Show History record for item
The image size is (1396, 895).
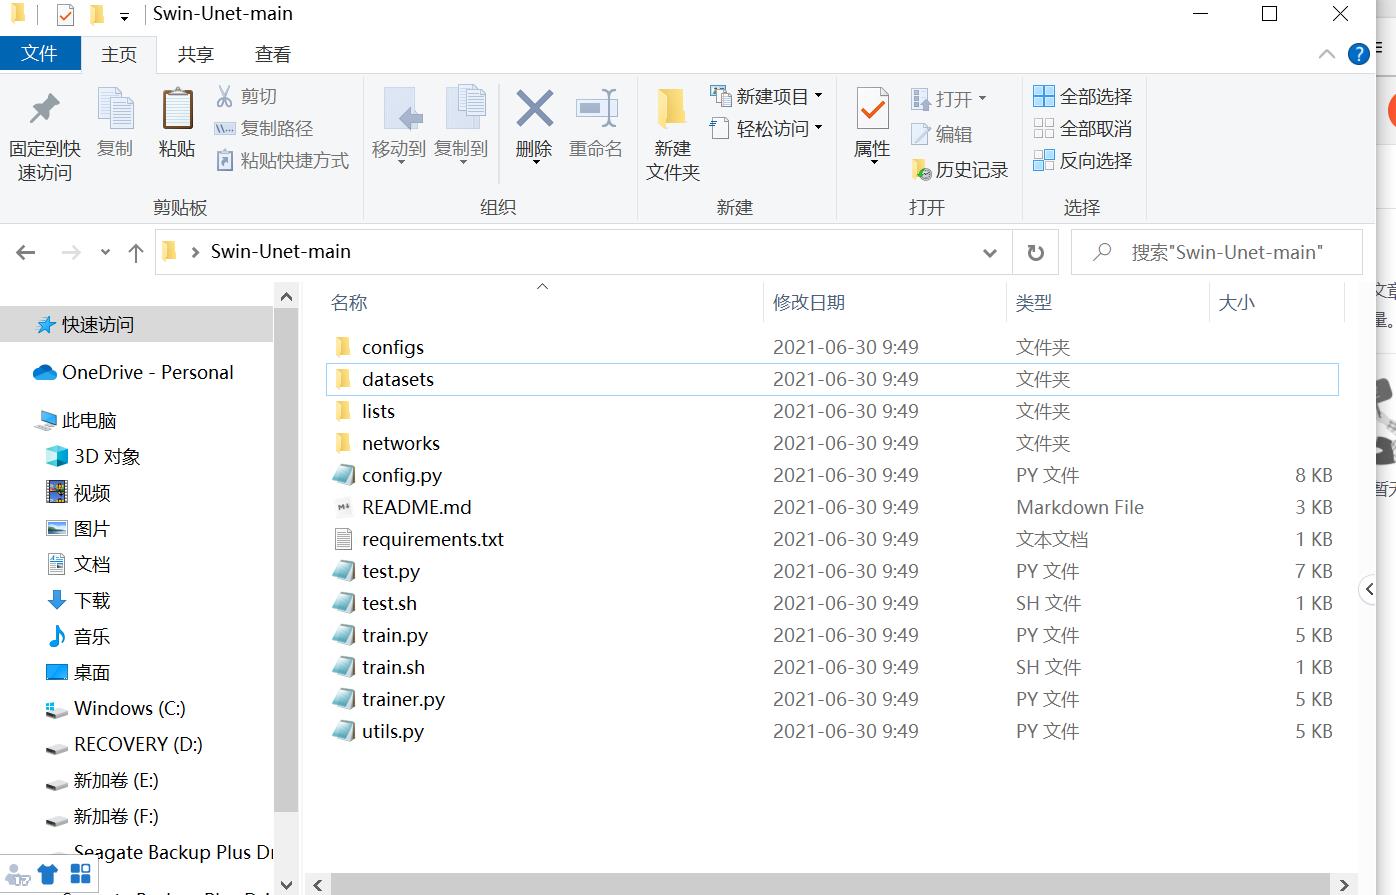click(960, 170)
